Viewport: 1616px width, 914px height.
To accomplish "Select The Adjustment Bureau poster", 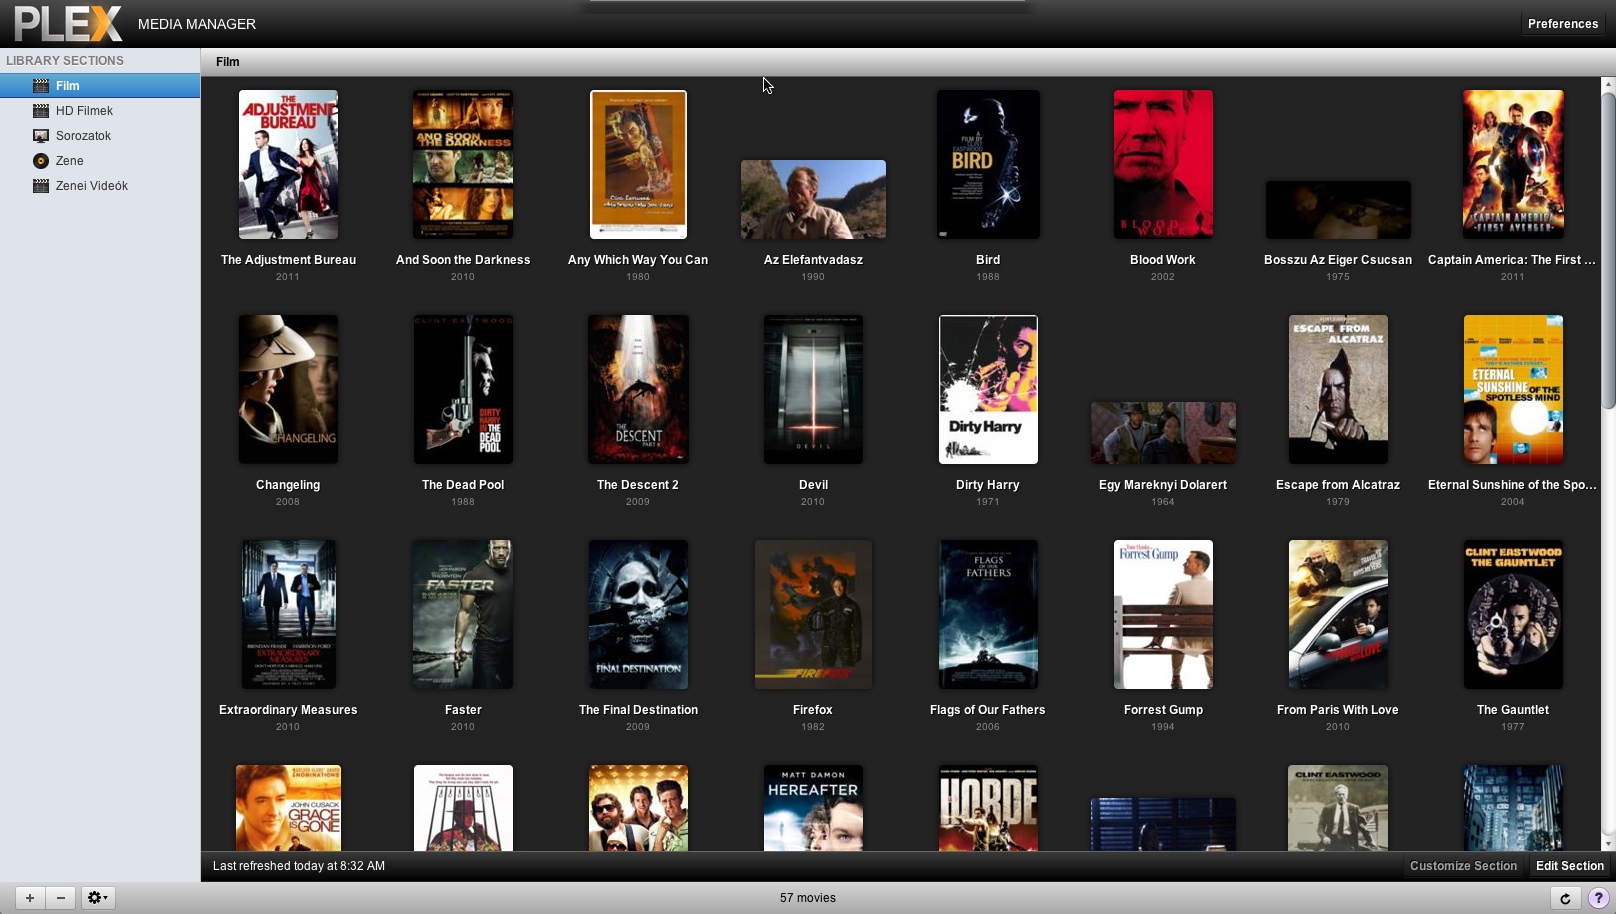I will [288, 164].
